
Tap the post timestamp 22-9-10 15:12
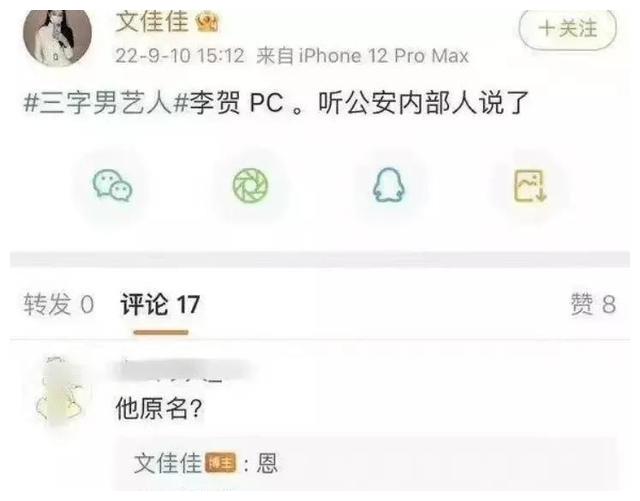(x=180, y=56)
